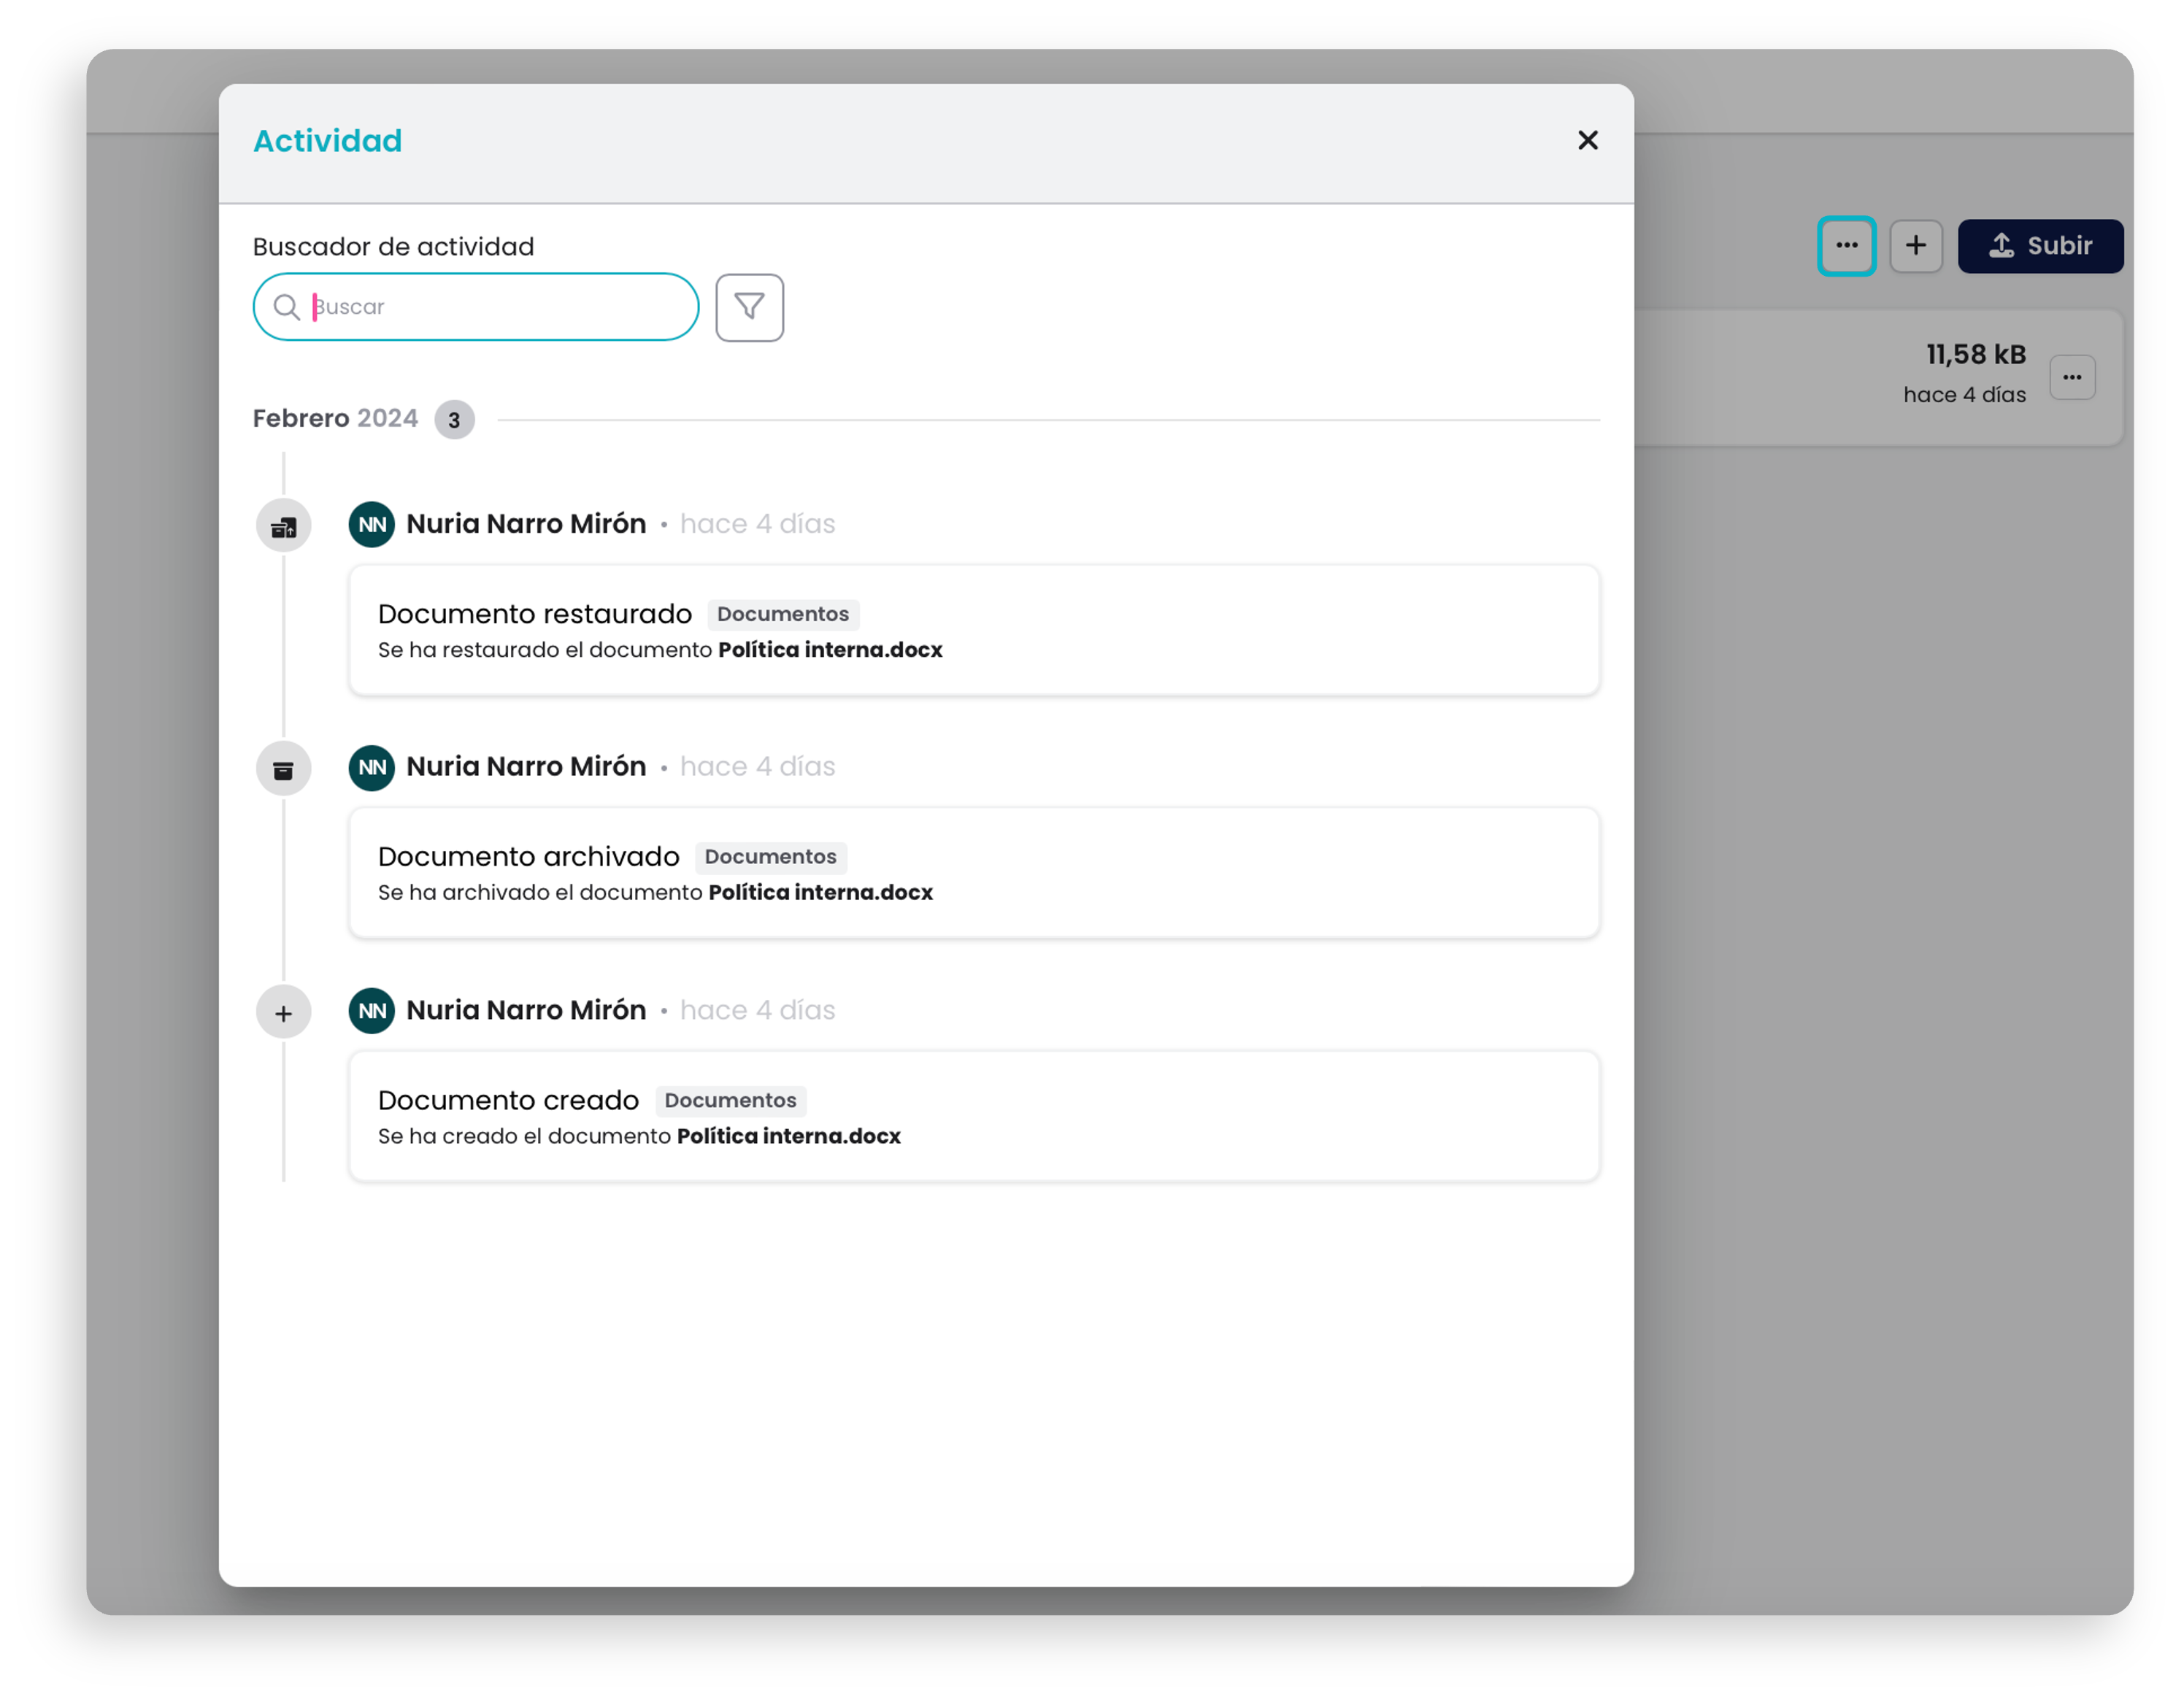Click the plus button beside Subir
This screenshot has height=1702, width=2184.
coord(1915,246)
